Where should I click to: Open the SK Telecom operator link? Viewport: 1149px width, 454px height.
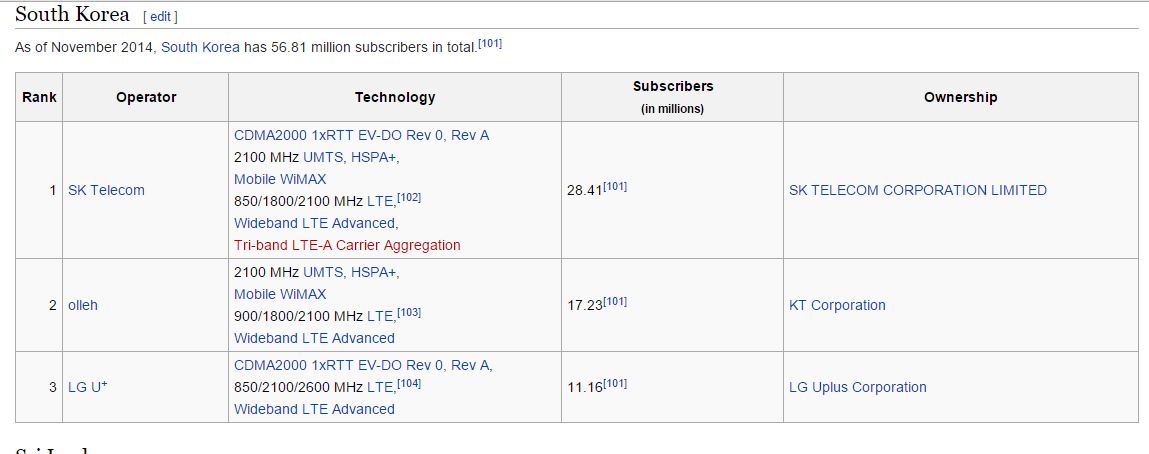(106, 190)
